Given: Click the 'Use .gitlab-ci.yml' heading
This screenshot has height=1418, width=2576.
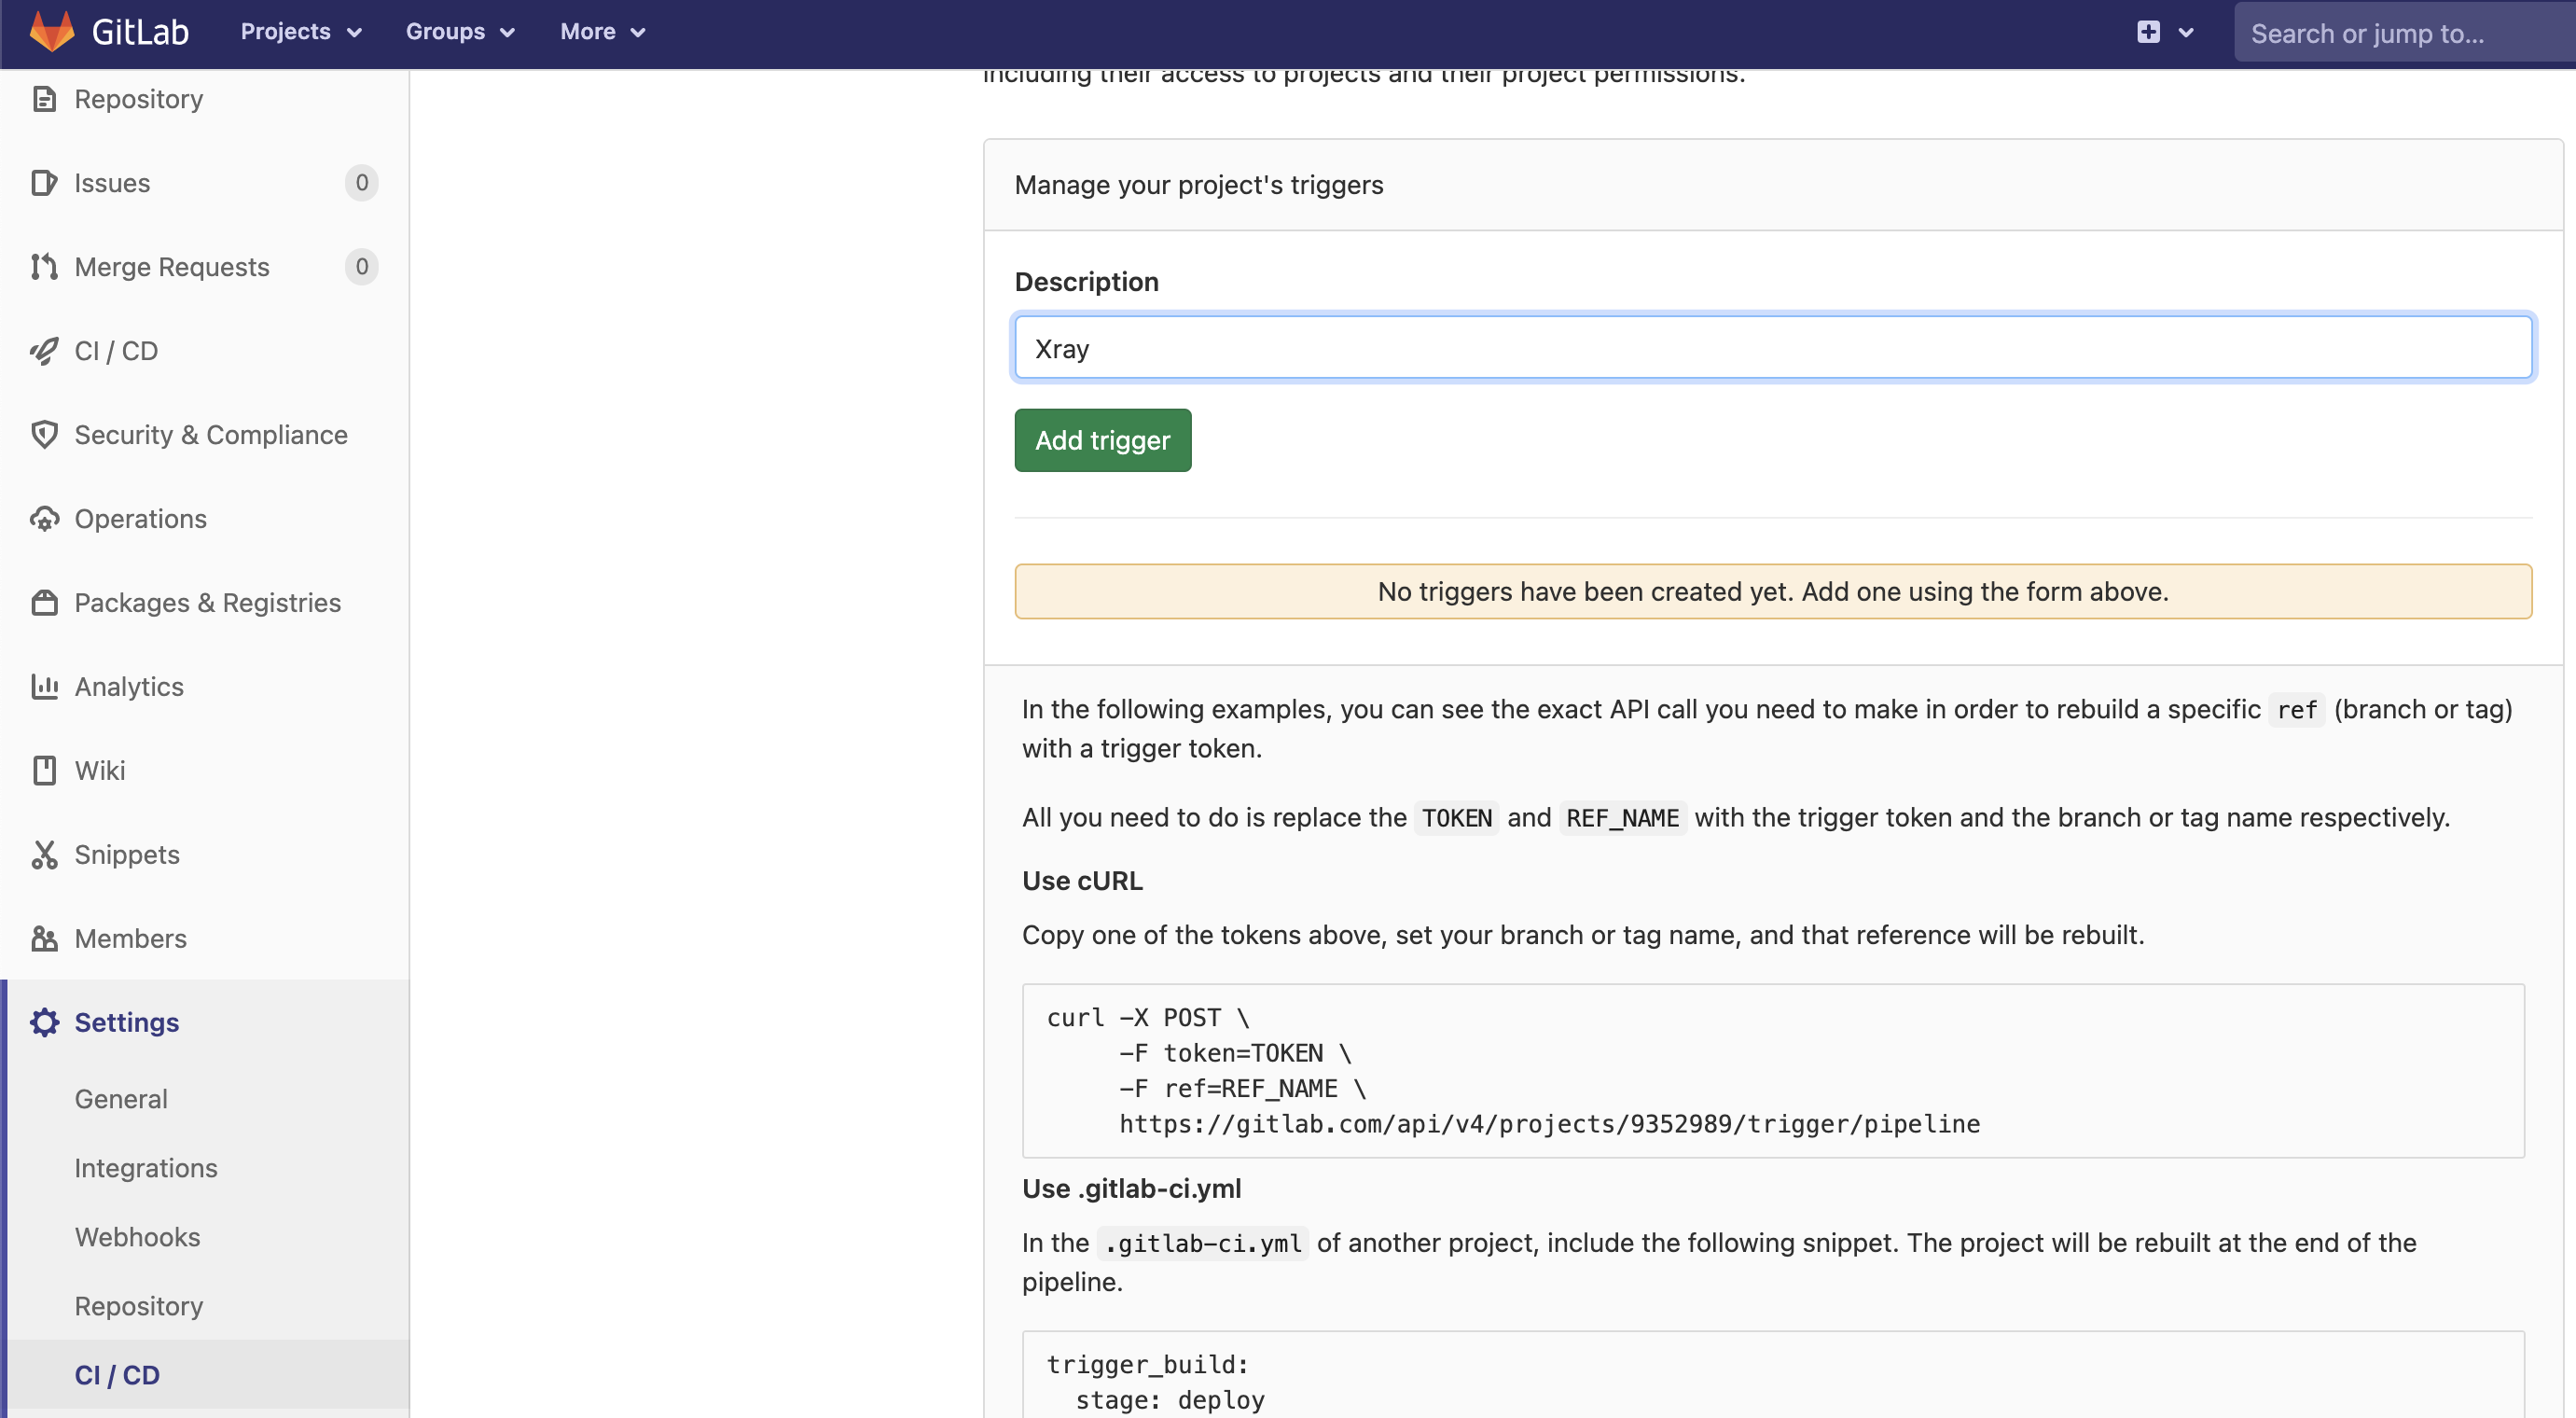Looking at the screenshot, I should 1131,1189.
